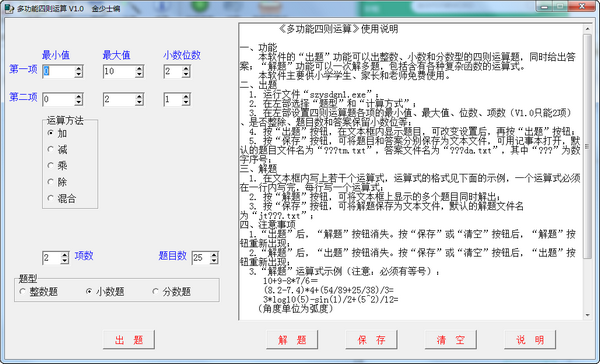Screen dimensions: 600x364
Task: Decrease 第二项 最小值 with down arrow
Action: [78, 102]
